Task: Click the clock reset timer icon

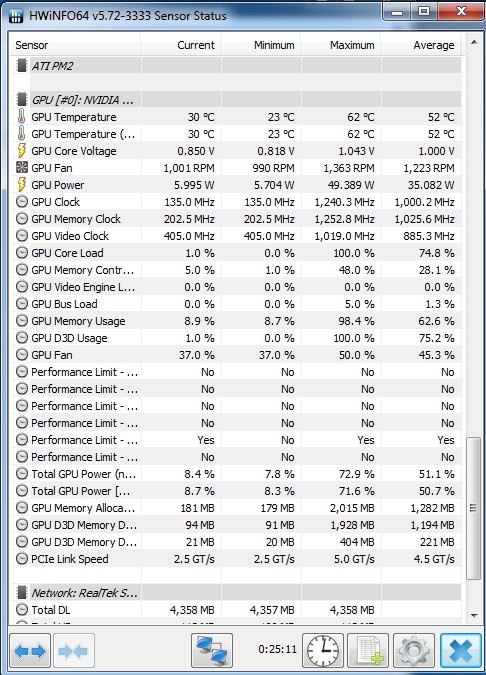Action: pyautogui.click(x=323, y=651)
